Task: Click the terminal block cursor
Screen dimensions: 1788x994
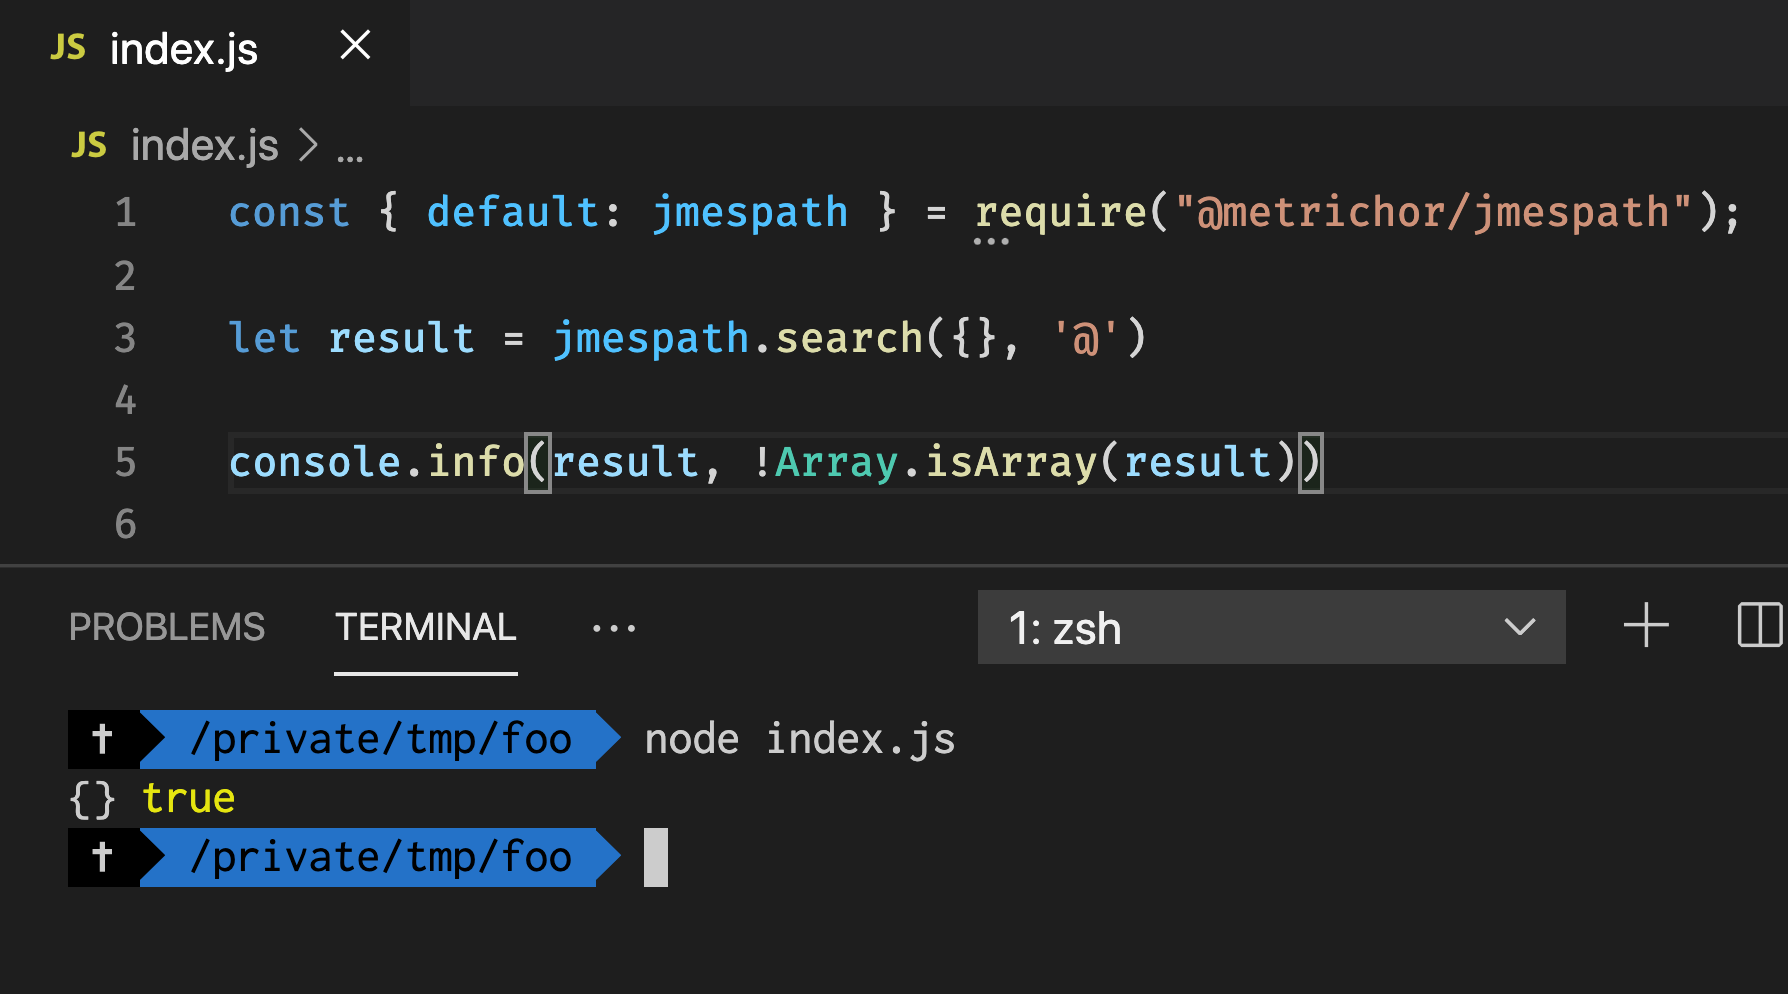Action: pyautogui.click(x=655, y=857)
